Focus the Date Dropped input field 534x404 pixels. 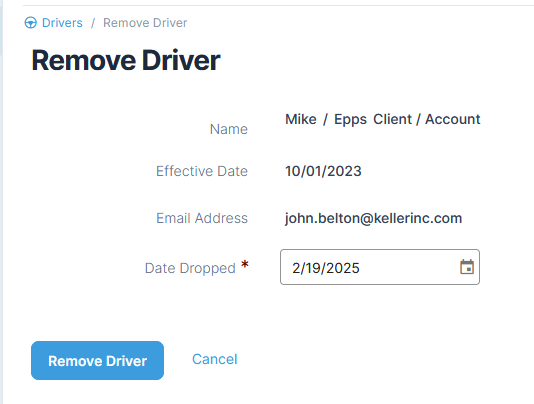[x=380, y=267]
